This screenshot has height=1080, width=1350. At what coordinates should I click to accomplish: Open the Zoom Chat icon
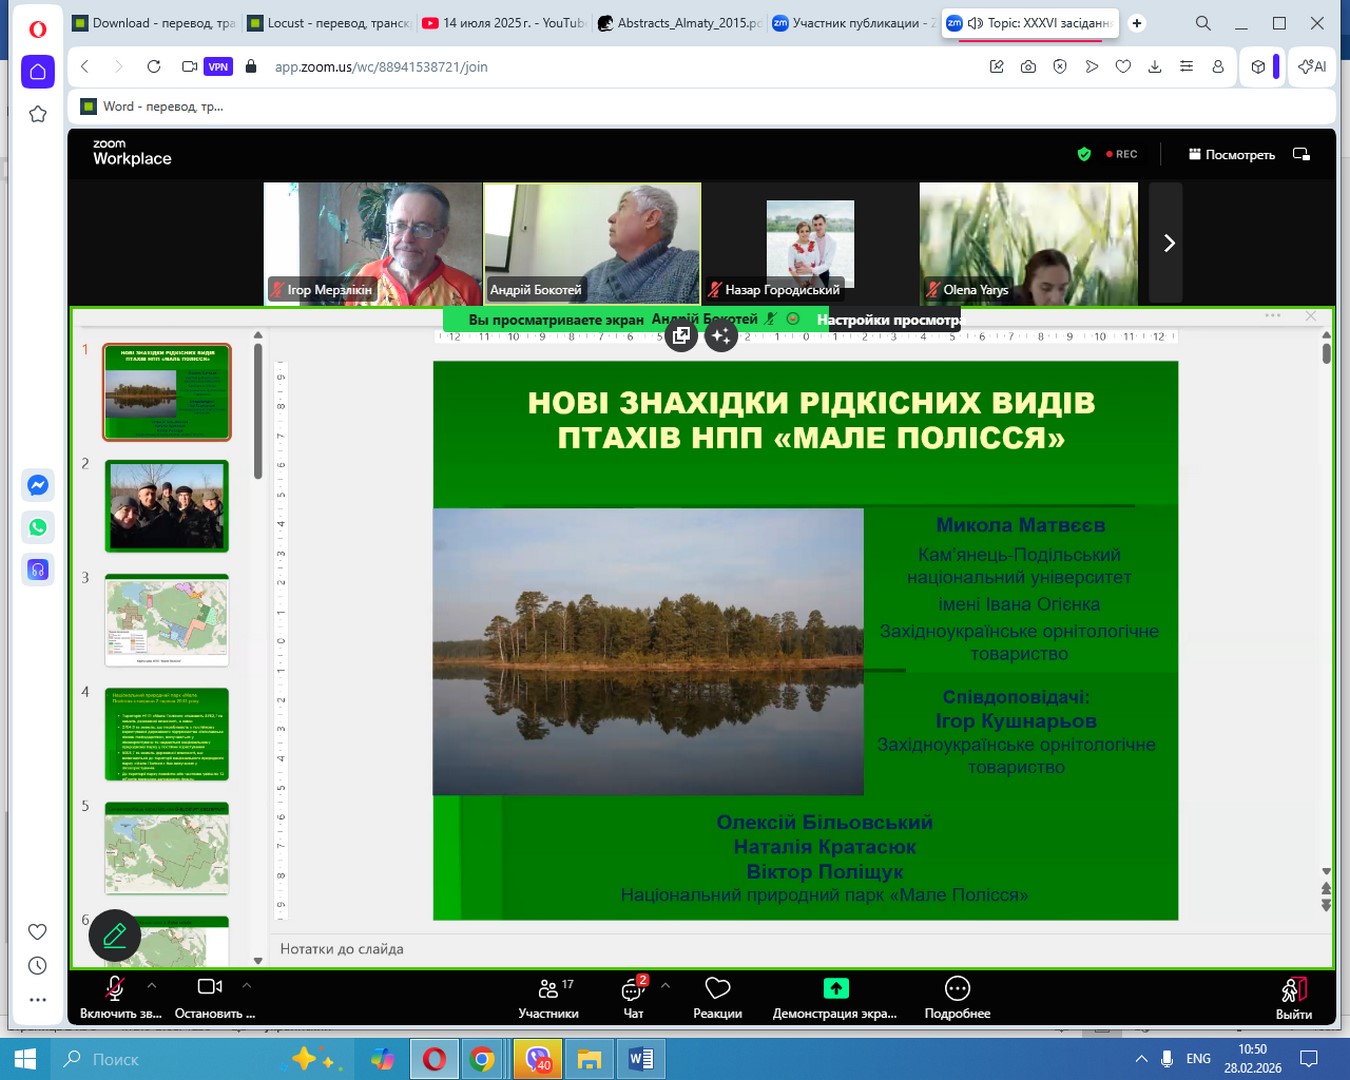[x=632, y=989]
